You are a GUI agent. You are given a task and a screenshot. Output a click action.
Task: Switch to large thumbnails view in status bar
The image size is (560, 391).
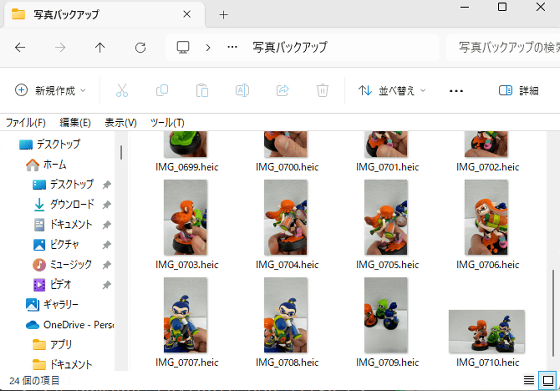click(548, 380)
